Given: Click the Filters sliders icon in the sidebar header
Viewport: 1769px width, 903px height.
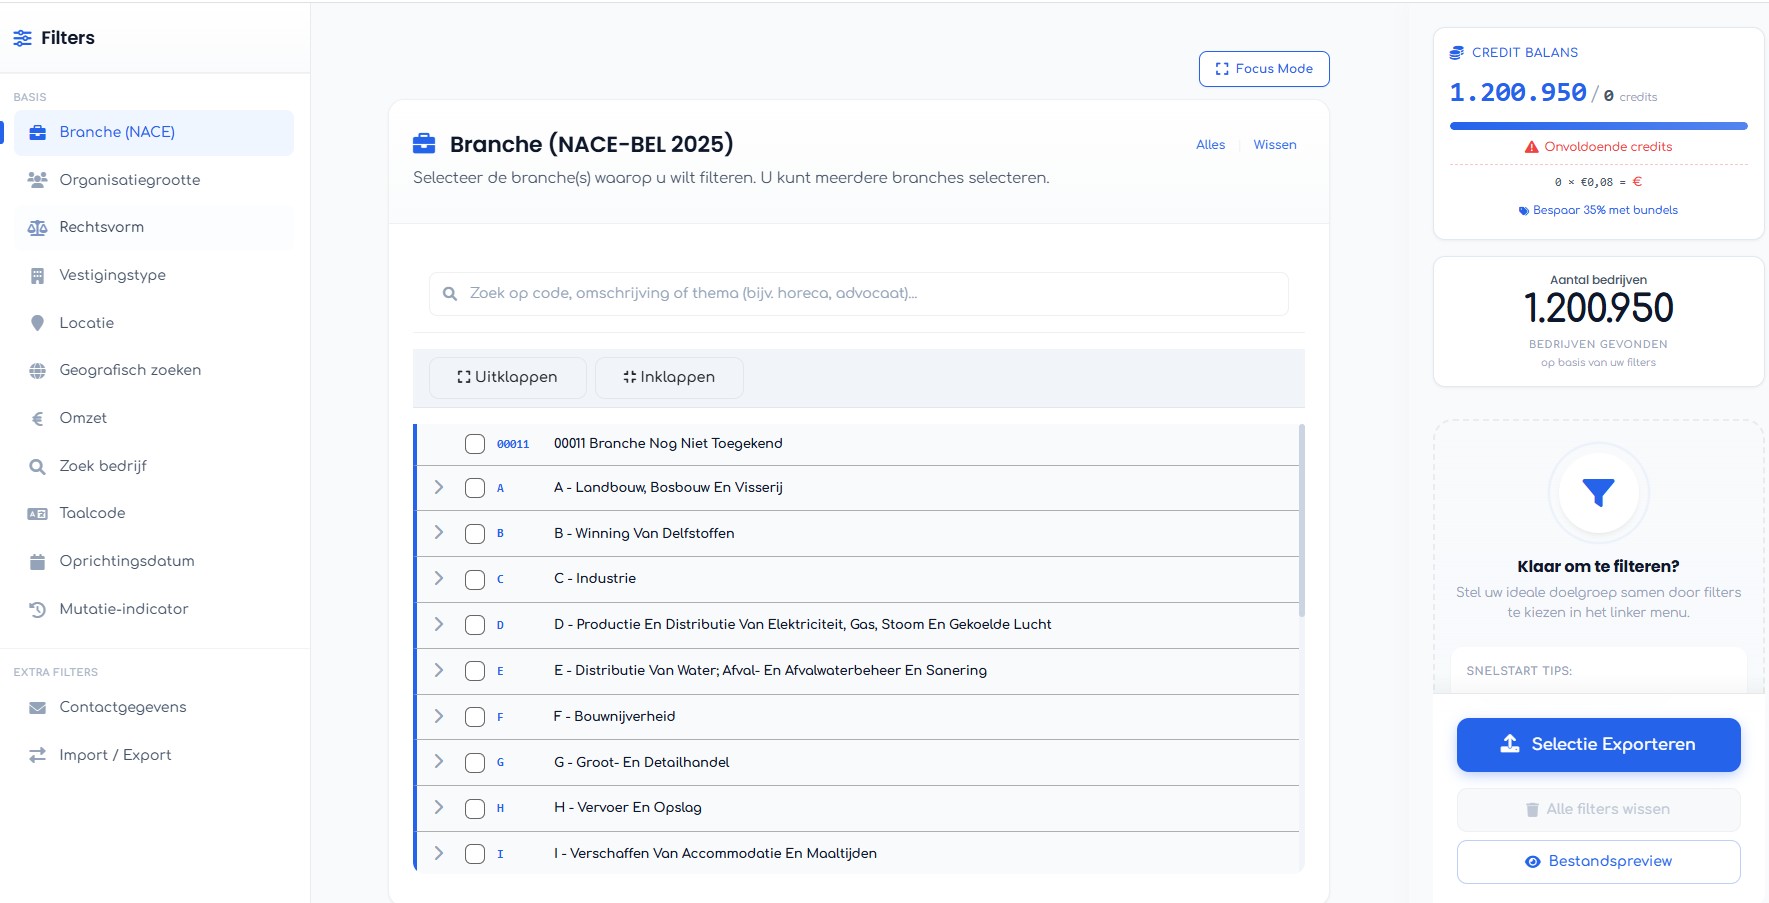Looking at the screenshot, I should (x=22, y=38).
